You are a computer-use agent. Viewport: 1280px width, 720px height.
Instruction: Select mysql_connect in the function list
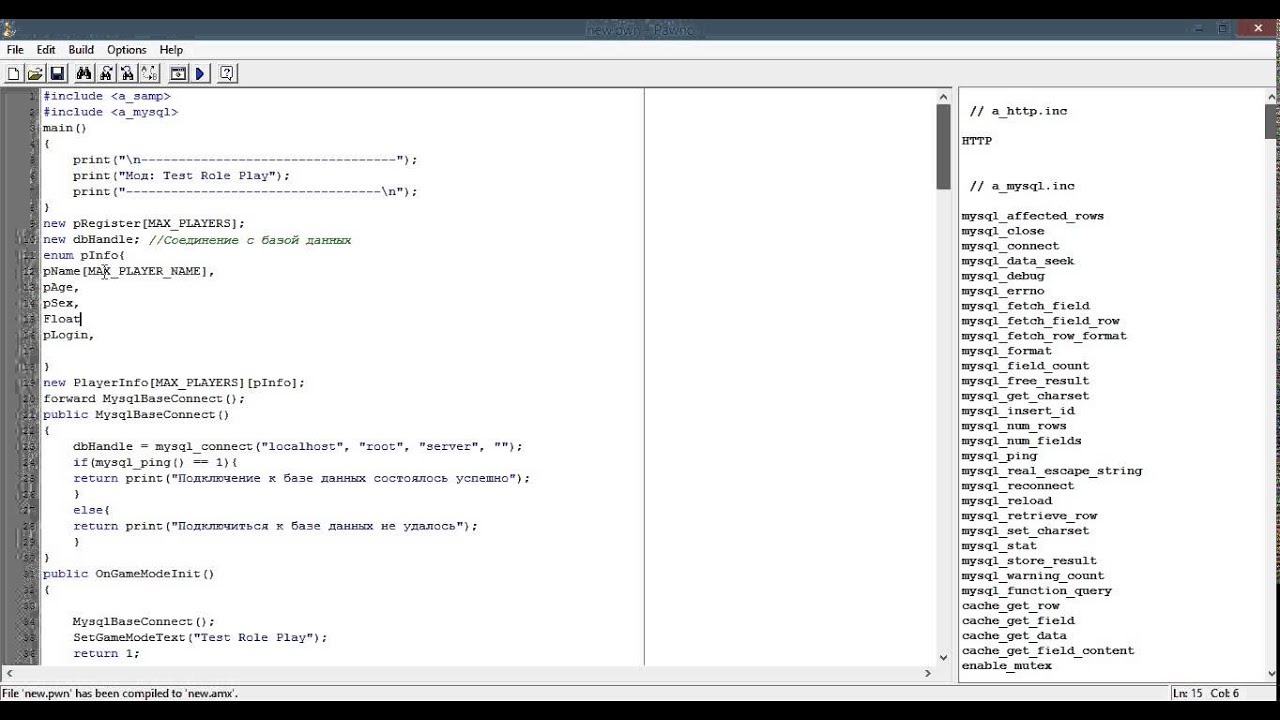tap(1010, 246)
